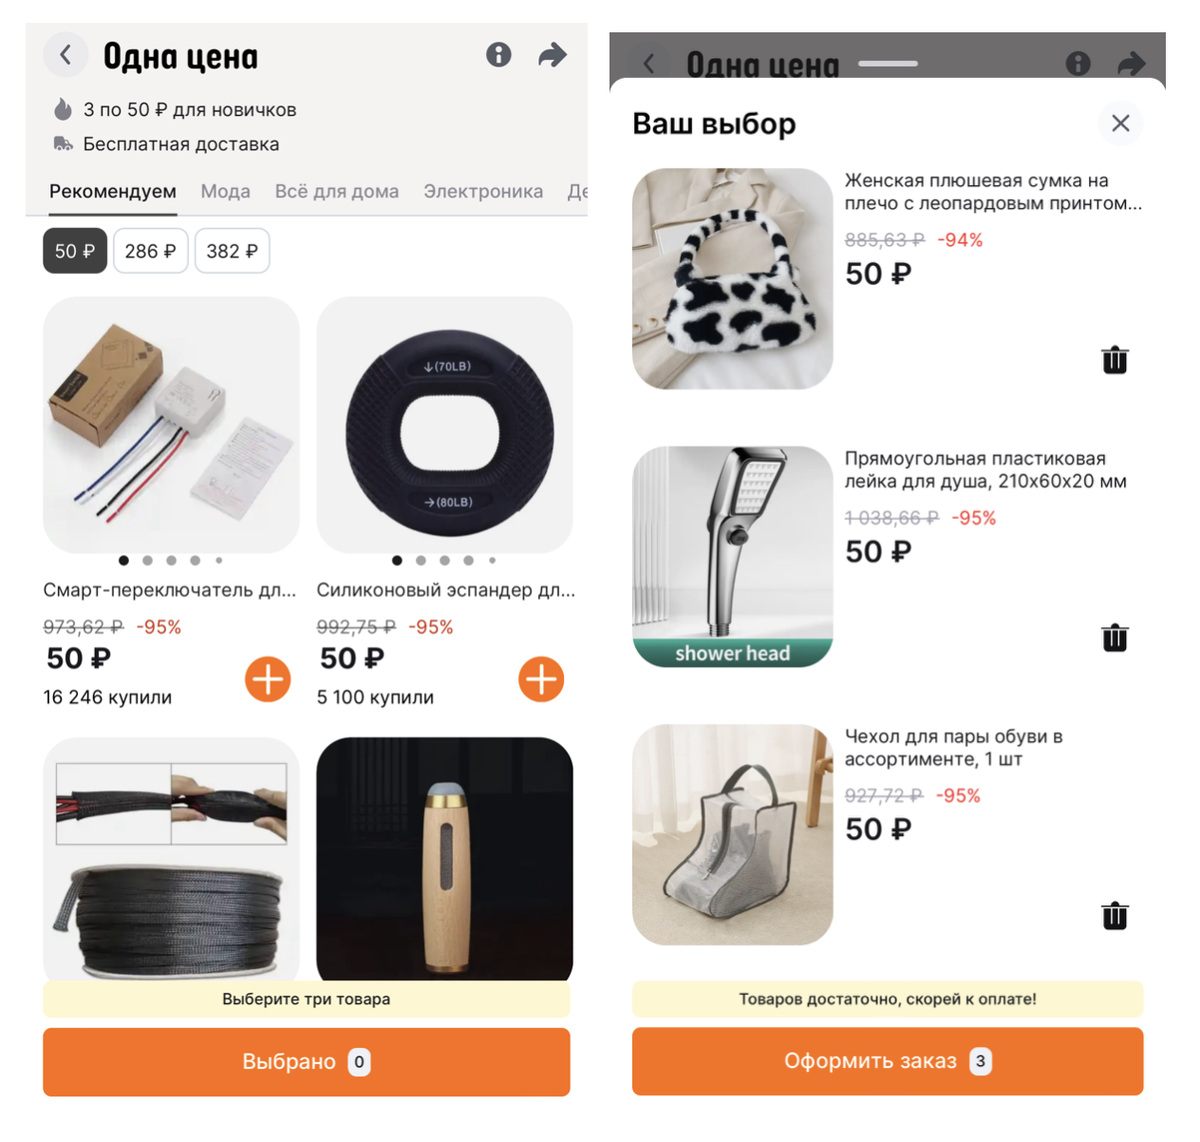
Task: Close the Ваш выбор panel
Action: (x=1120, y=123)
